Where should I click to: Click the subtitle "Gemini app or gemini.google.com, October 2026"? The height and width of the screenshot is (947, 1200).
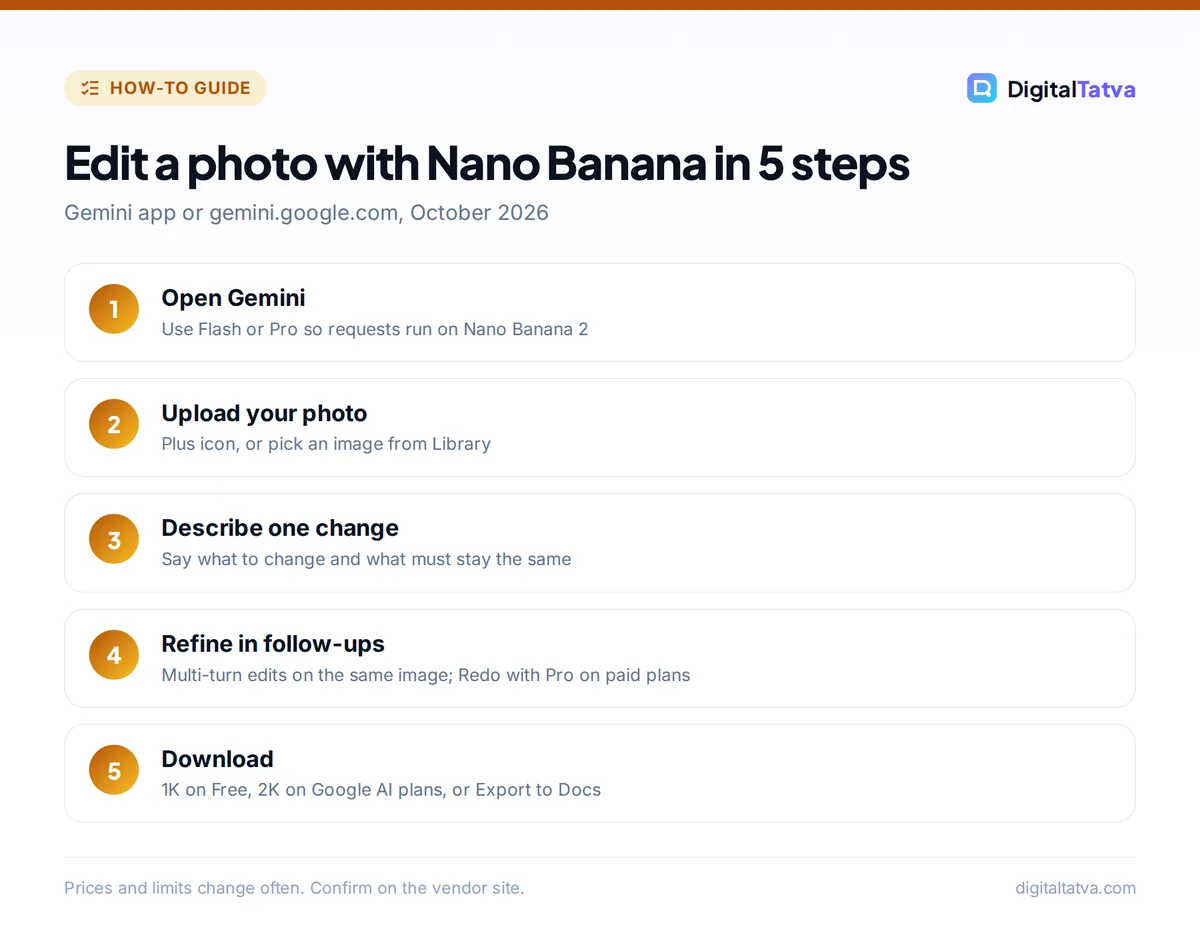point(306,213)
